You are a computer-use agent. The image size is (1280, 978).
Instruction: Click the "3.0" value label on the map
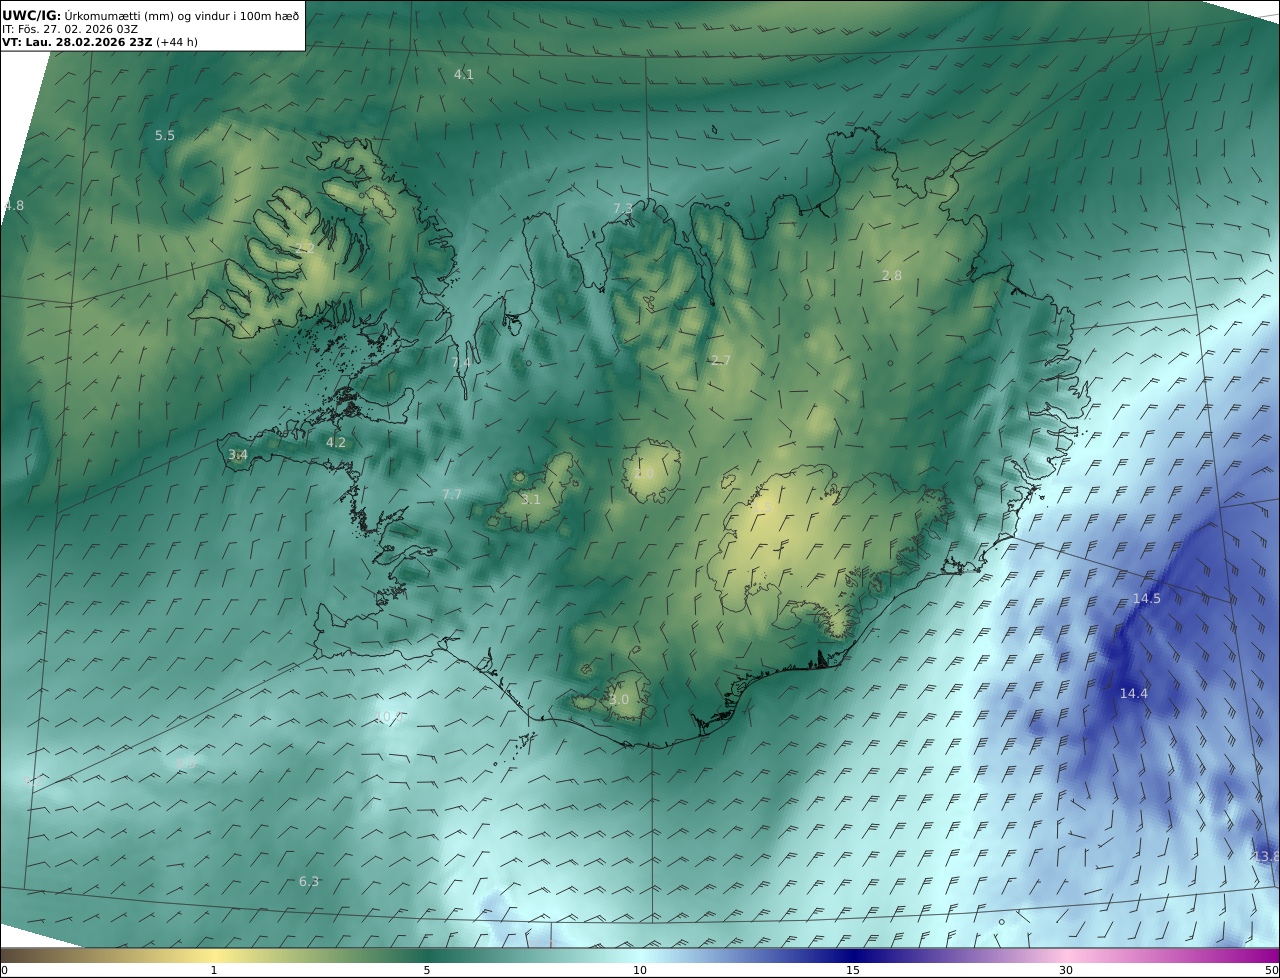619,699
